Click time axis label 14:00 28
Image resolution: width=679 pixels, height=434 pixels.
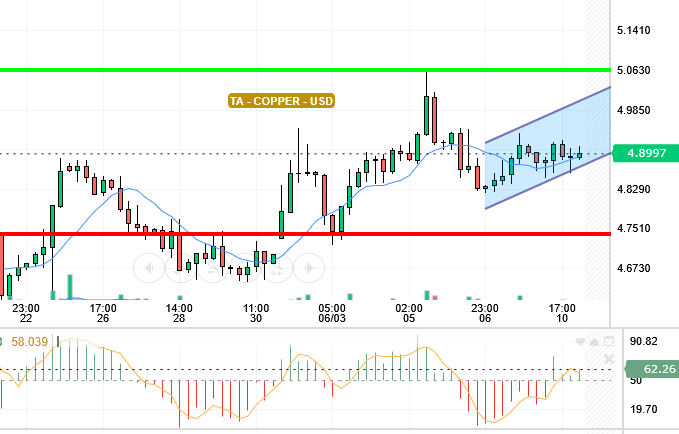[x=179, y=313]
